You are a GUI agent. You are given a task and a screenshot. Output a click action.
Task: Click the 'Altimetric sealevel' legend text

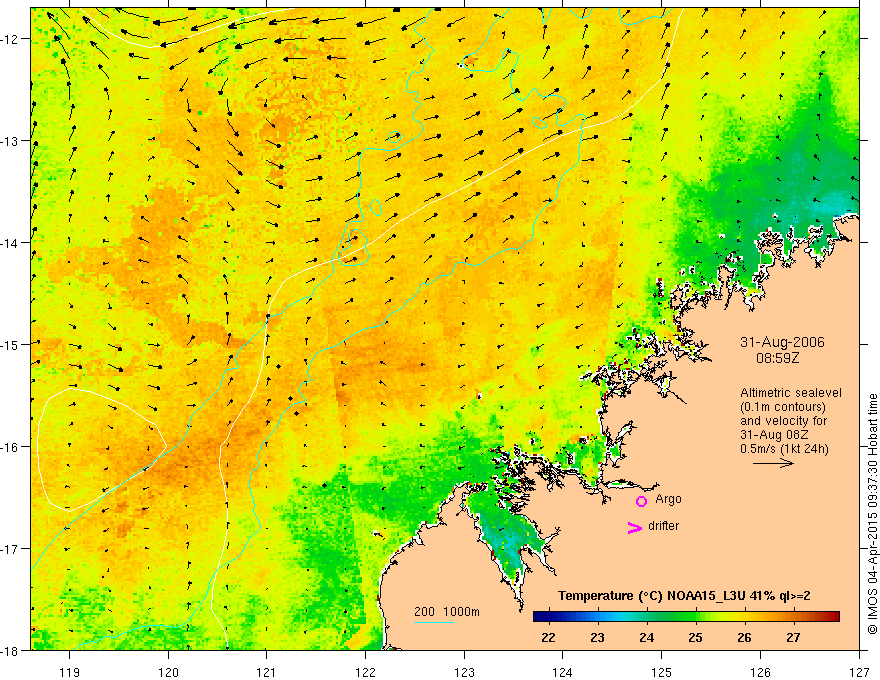[x=791, y=393]
